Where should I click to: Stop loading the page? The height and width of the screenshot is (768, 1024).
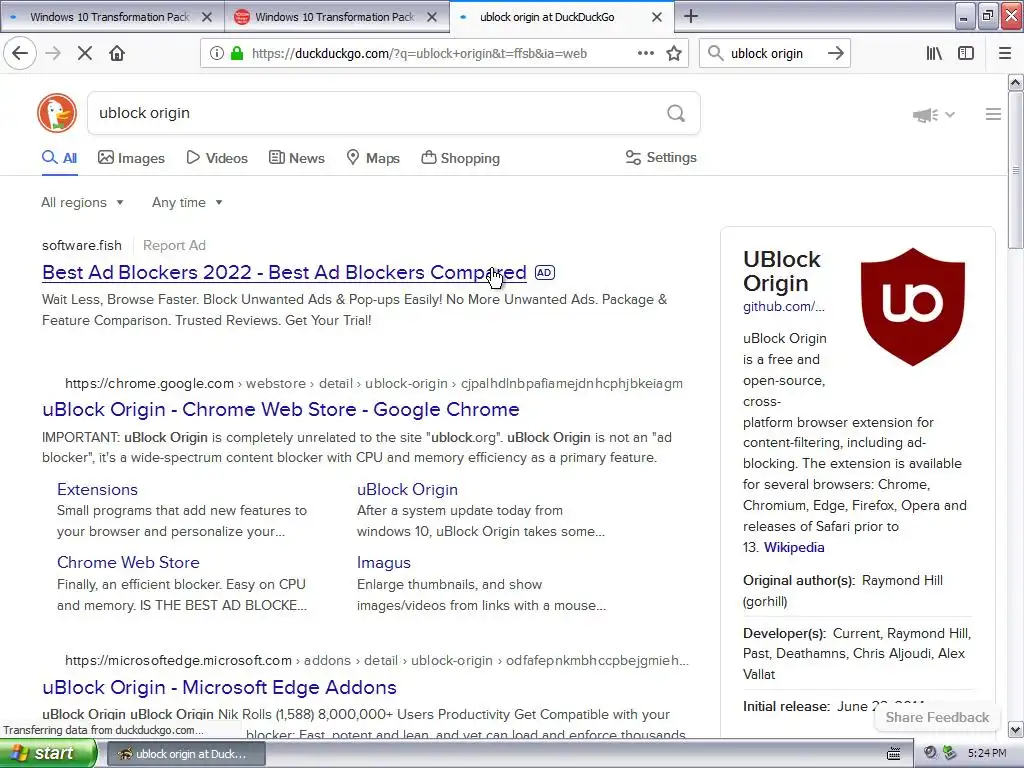84,54
